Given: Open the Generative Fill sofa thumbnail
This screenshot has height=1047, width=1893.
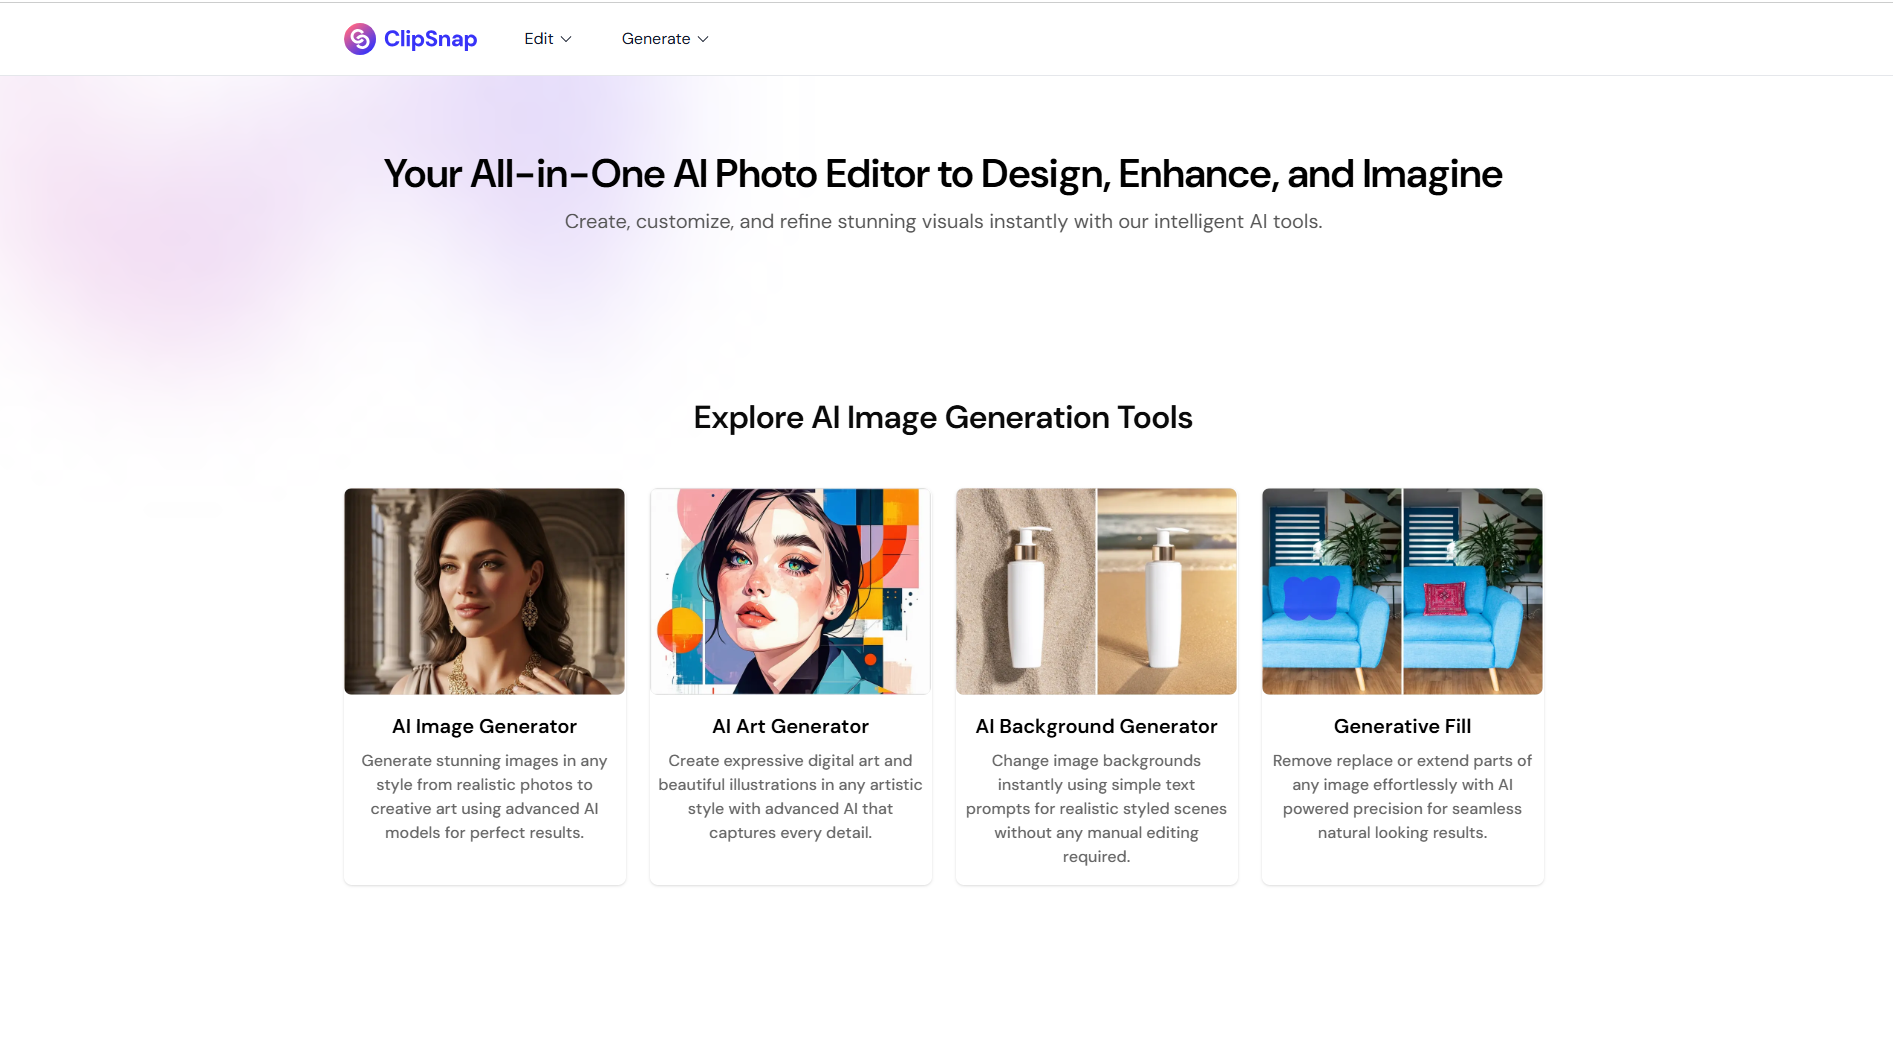Looking at the screenshot, I should point(1402,591).
